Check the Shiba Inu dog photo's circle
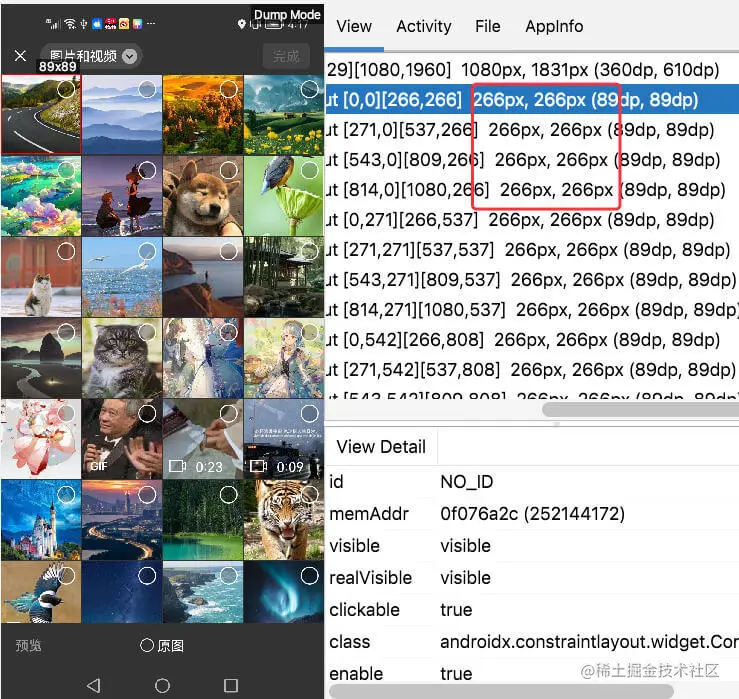739x699 pixels. (x=229, y=170)
